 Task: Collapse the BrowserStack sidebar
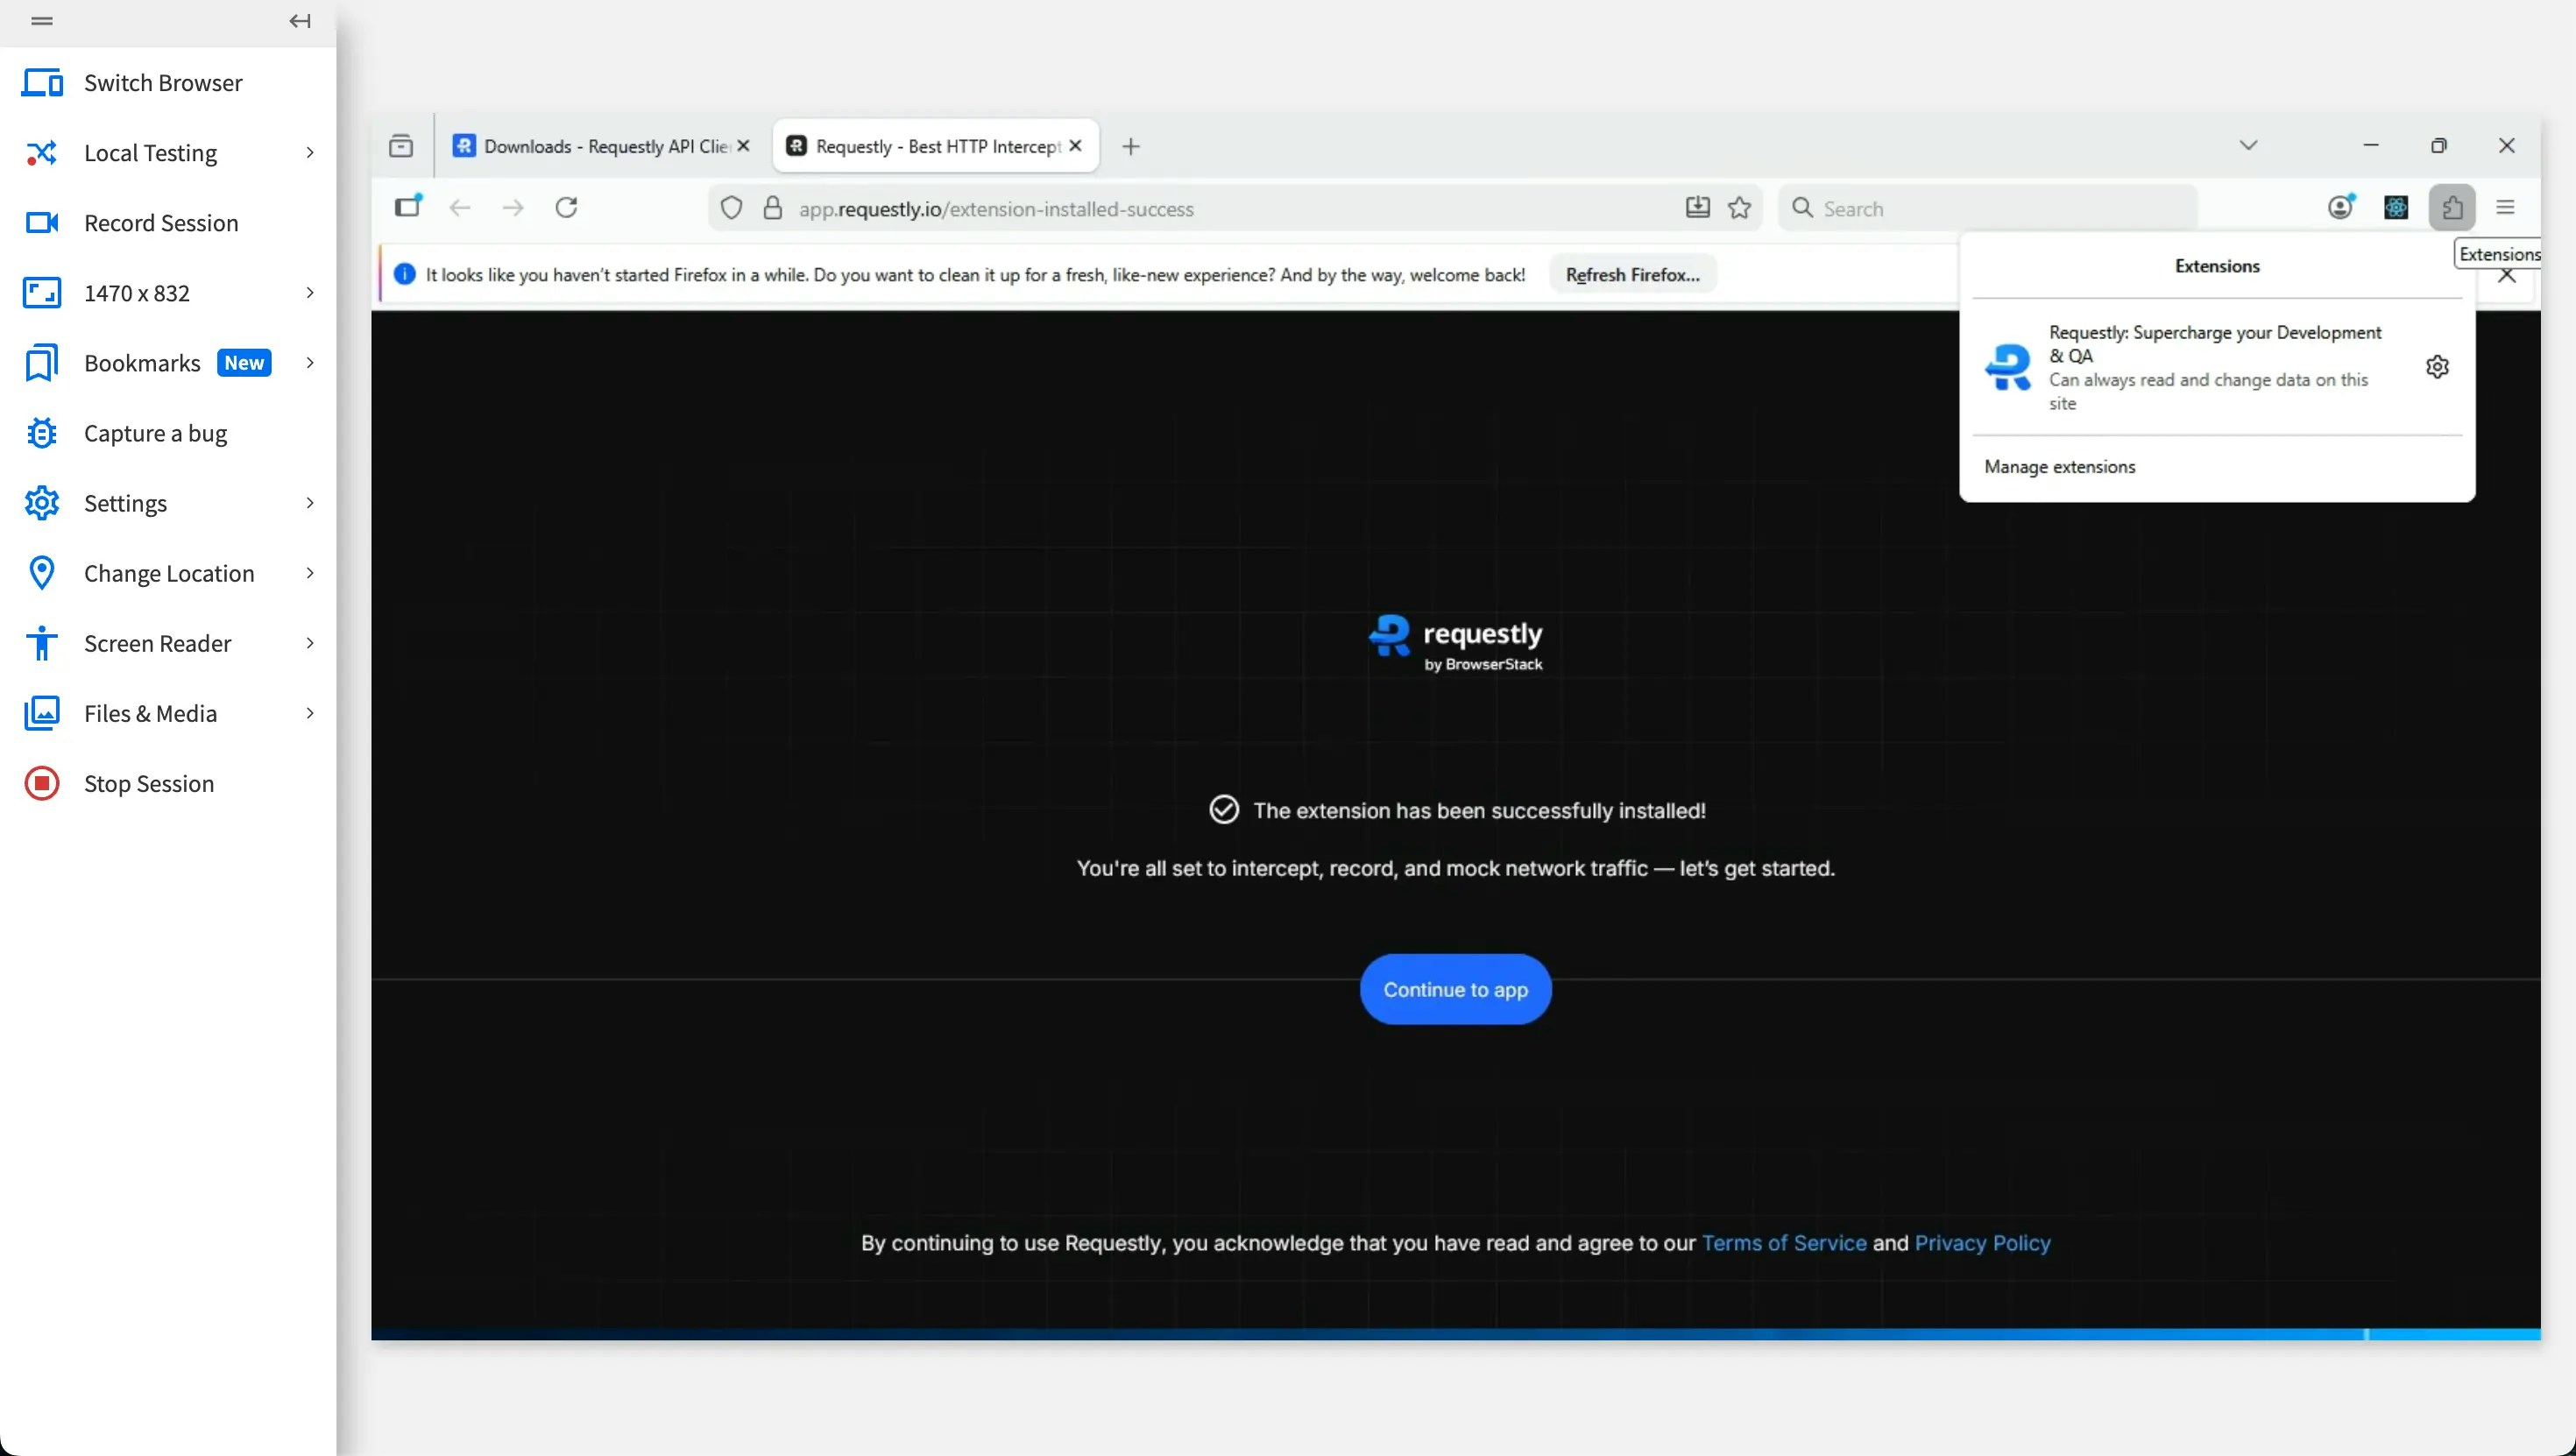point(298,20)
